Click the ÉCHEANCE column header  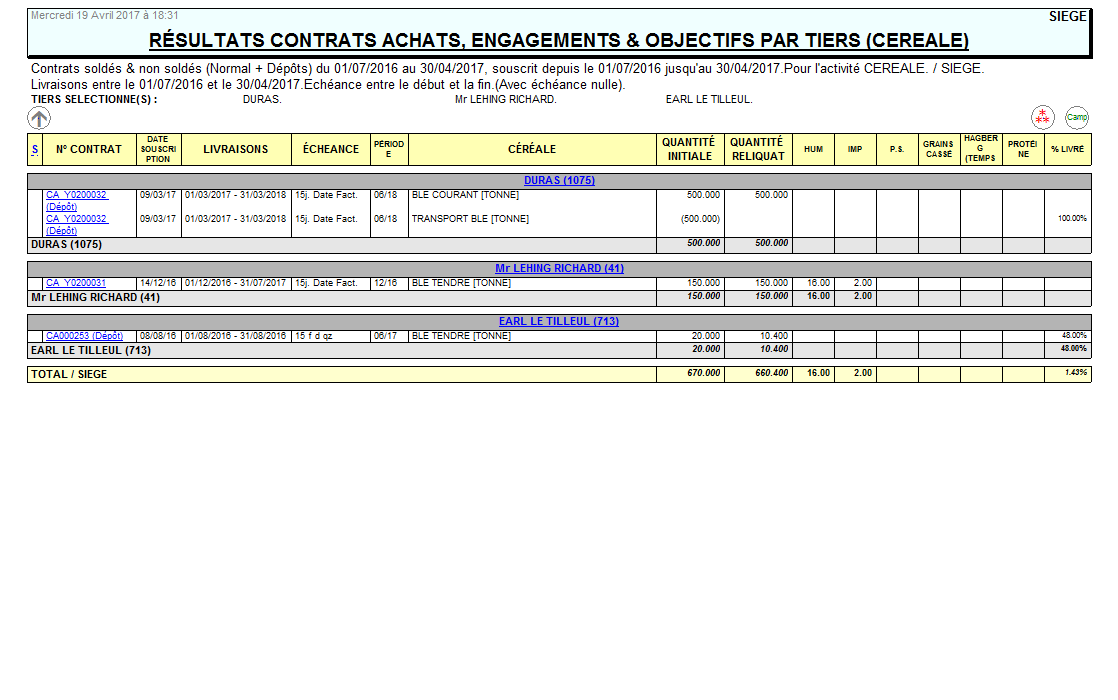330,148
